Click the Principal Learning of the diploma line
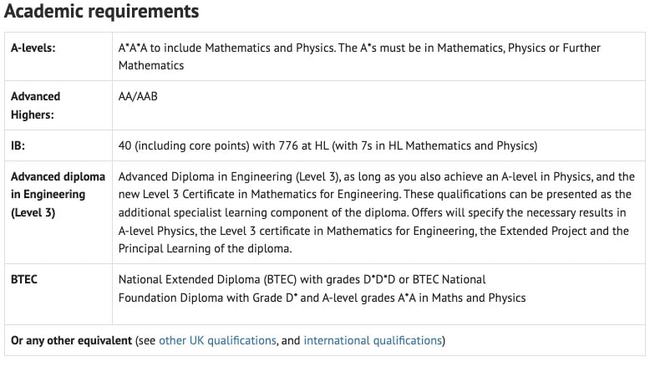This screenshot has width=660, height=367. 205,249
